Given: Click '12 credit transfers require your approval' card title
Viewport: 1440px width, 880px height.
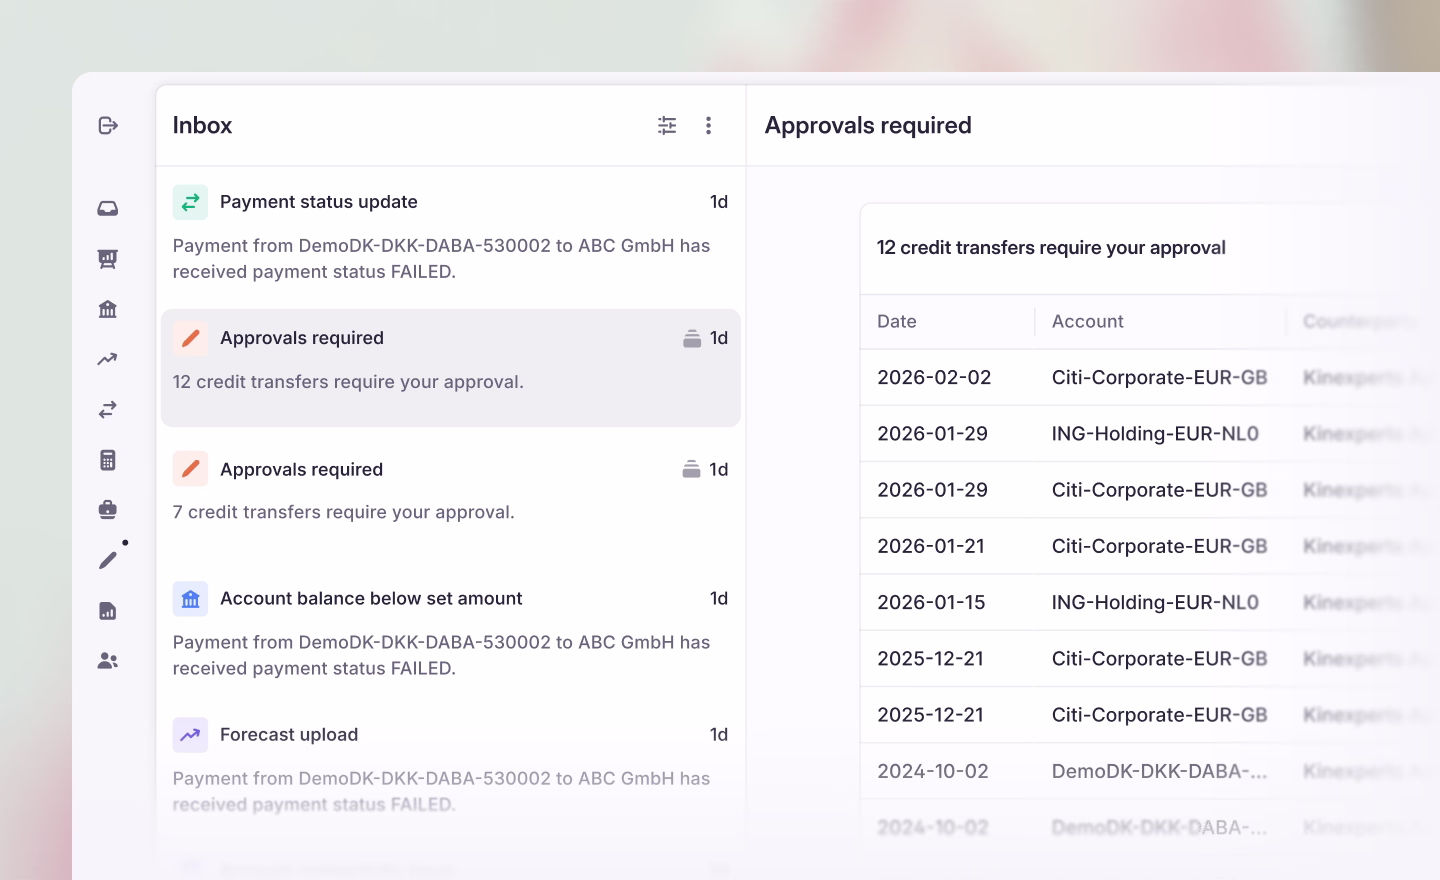Looking at the screenshot, I should click(1051, 248).
